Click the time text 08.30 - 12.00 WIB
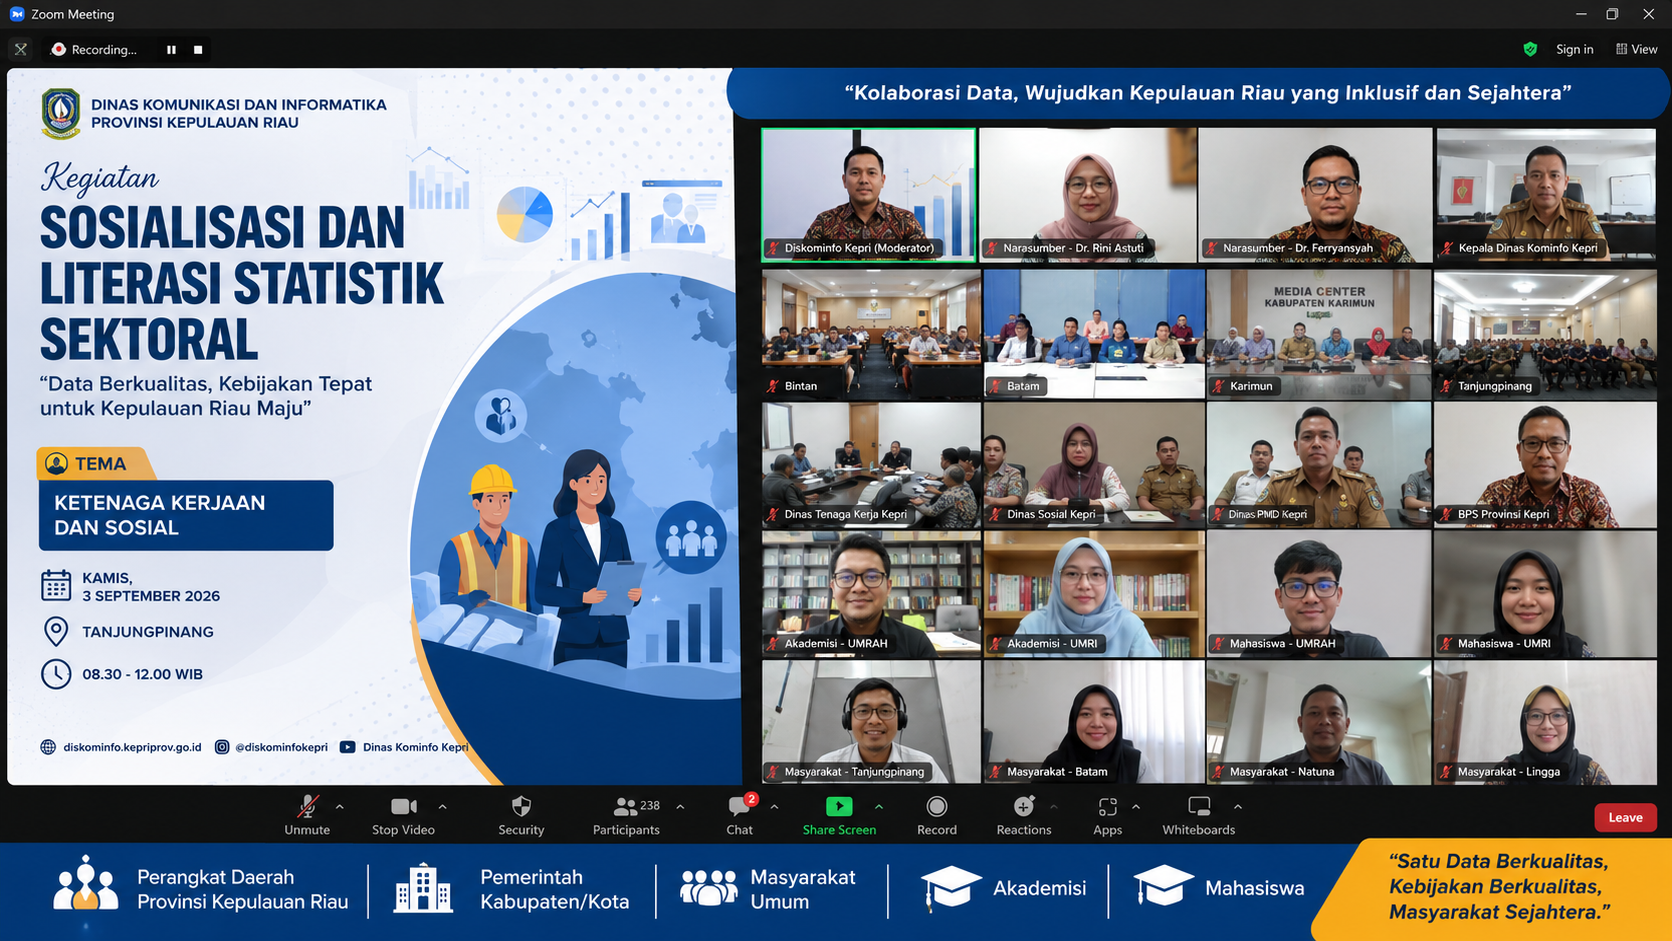1672x941 pixels. coord(143,674)
